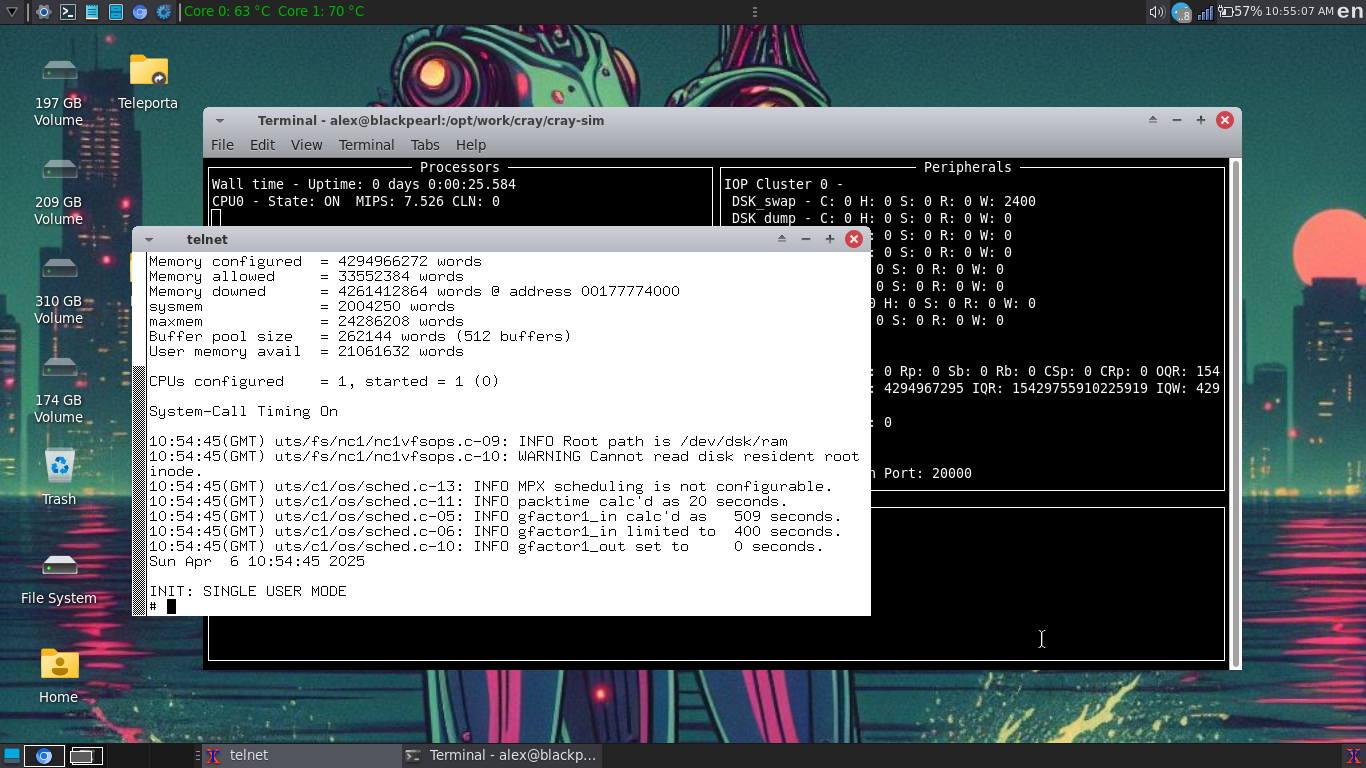Viewport: 1366px width, 768px height.
Task: Click the network signal strength icon
Action: click(x=1205, y=12)
